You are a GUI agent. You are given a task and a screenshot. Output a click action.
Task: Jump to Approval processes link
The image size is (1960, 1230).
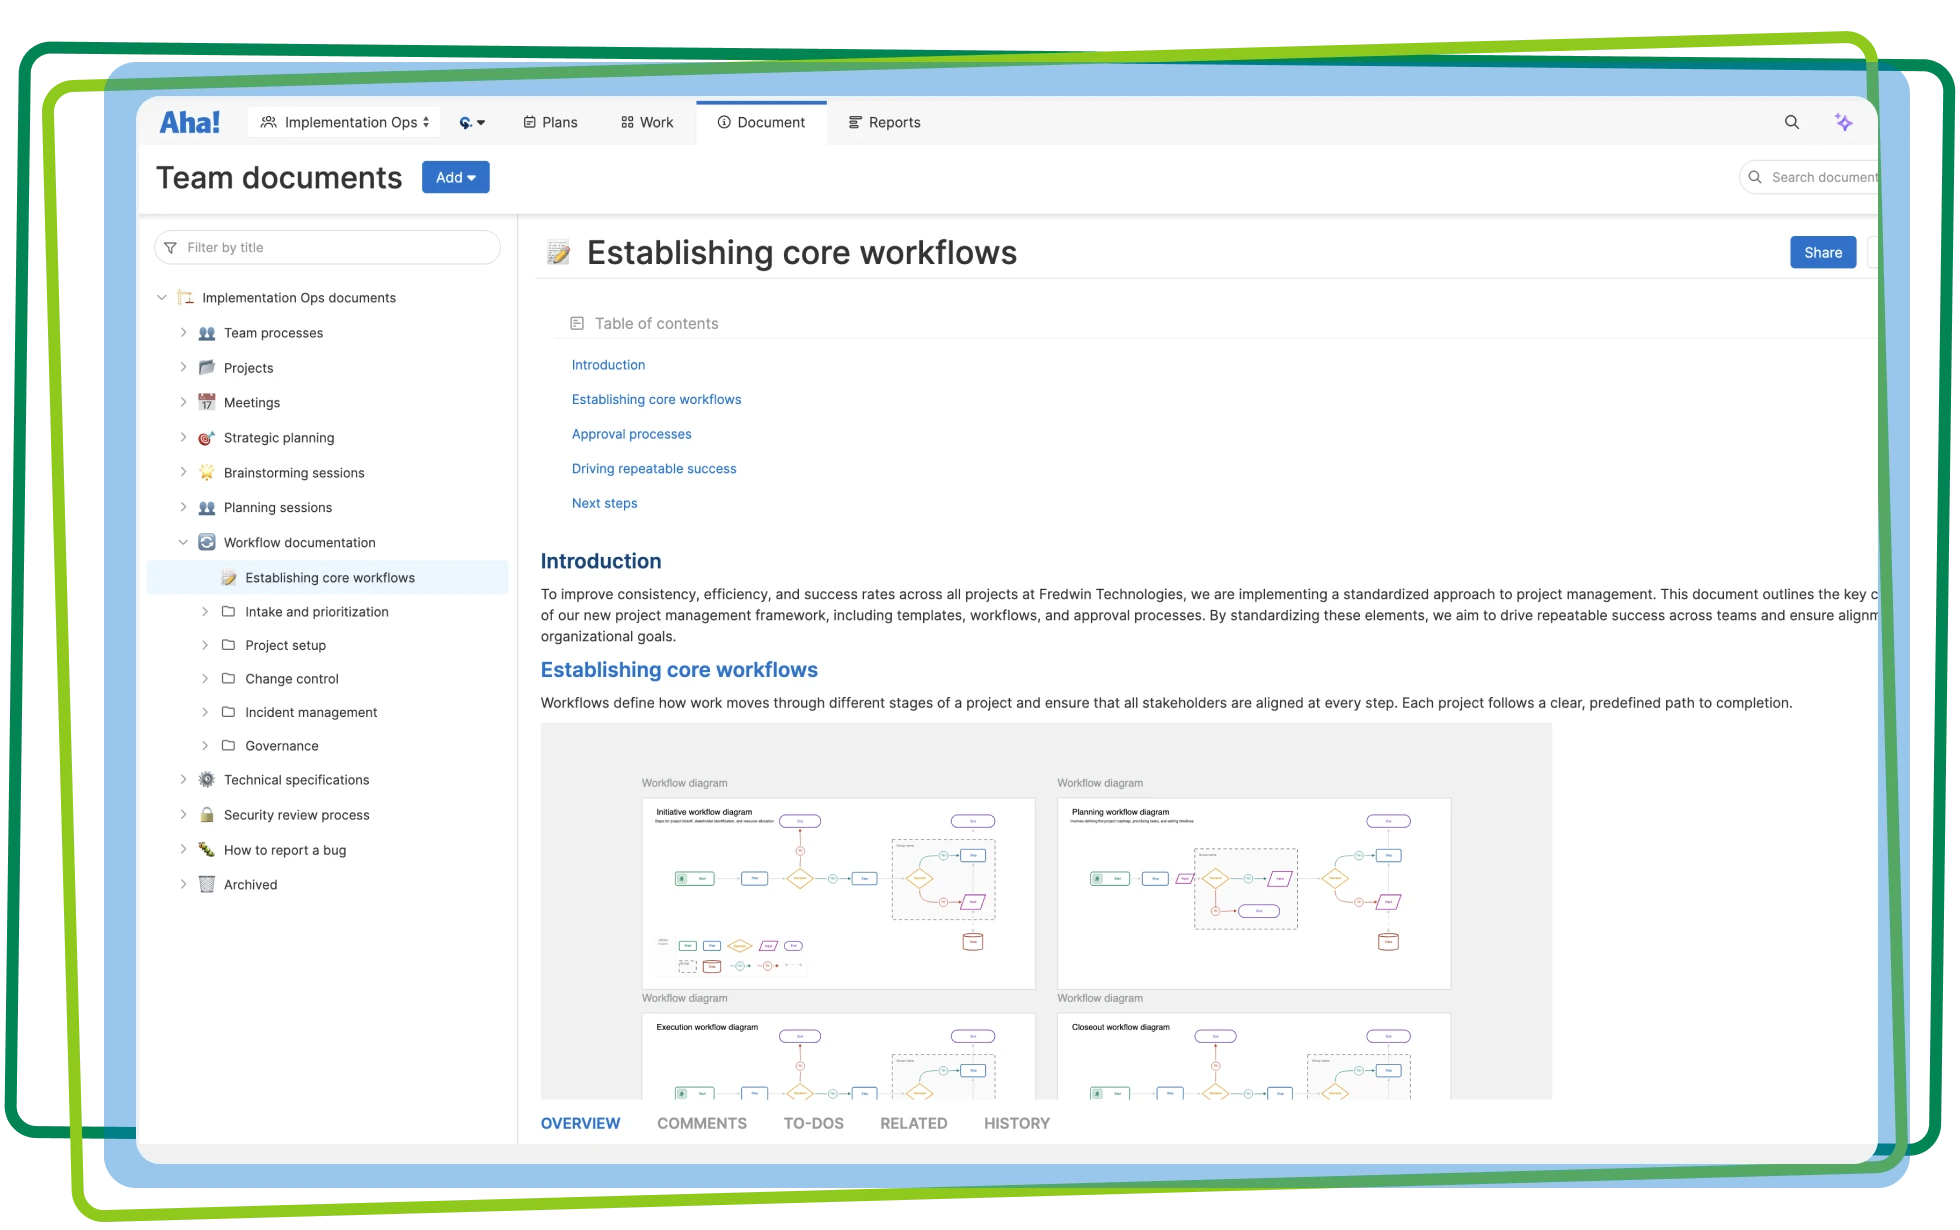coord(631,434)
